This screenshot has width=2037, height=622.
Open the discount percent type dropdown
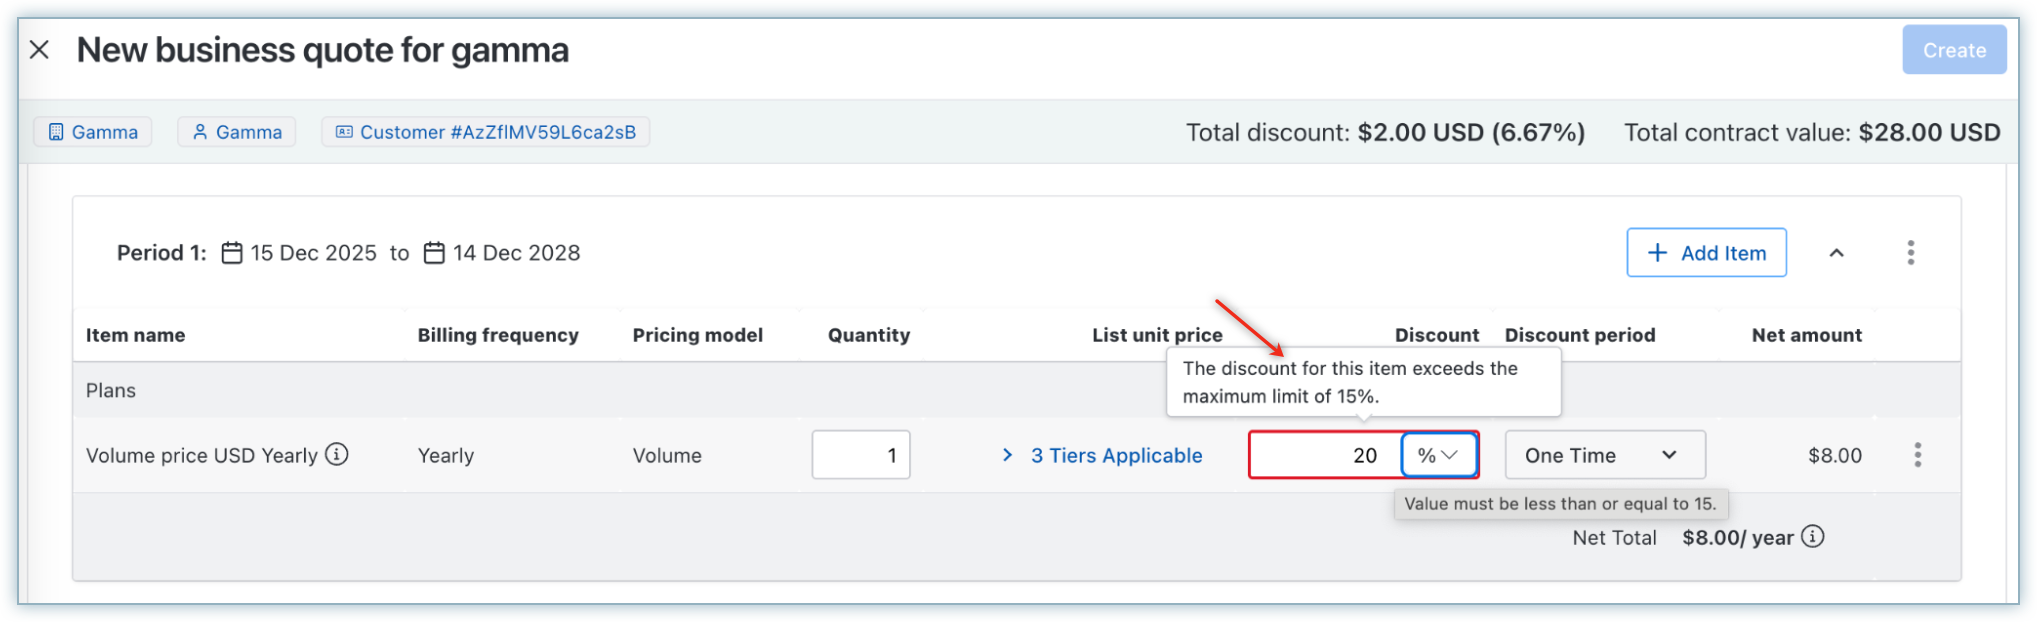click(x=1439, y=455)
